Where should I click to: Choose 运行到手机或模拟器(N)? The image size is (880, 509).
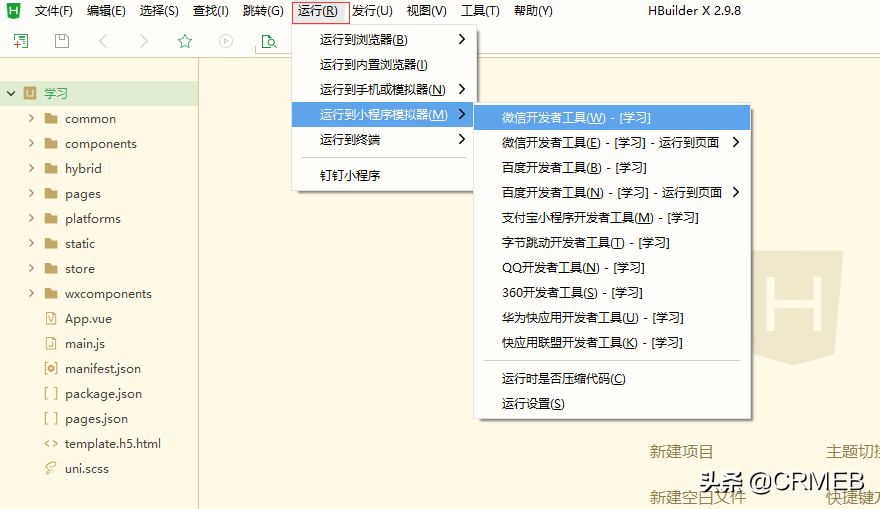(x=384, y=90)
